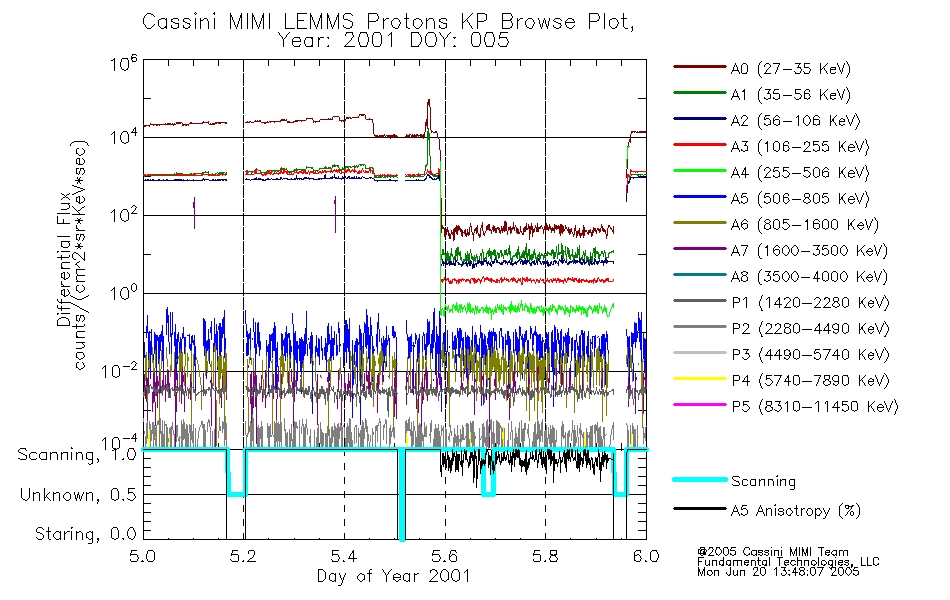Image resolution: width=950 pixels, height=600 pixels.
Task: Click the A1 (35-56 KeV) legend label
Action: [x=790, y=95]
